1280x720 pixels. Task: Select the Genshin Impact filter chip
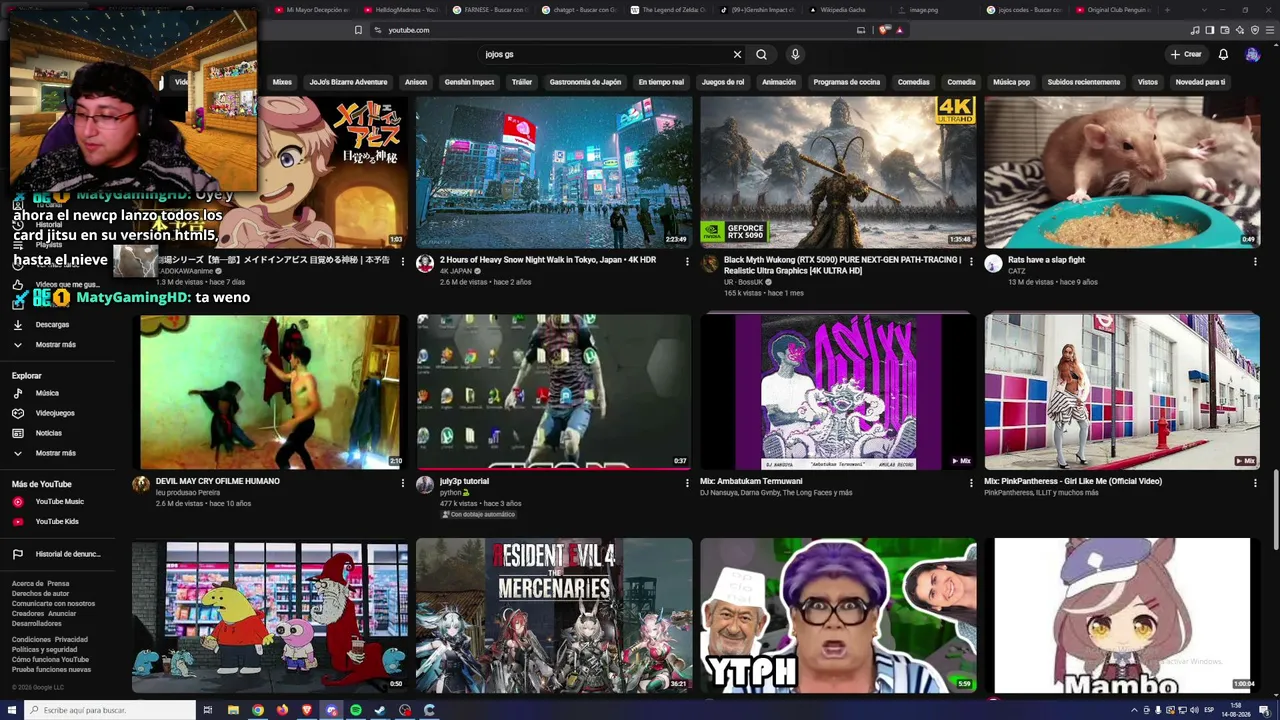click(x=469, y=82)
